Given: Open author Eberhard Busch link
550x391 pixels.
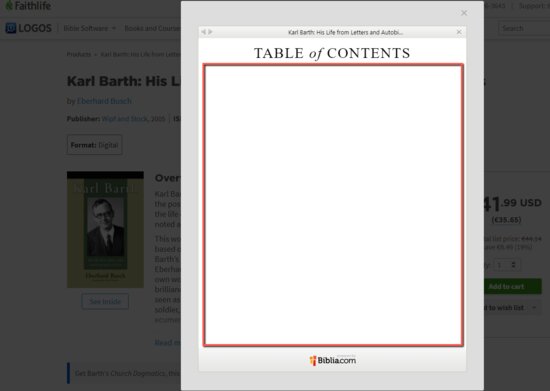Looking at the screenshot, I should [104, 101].
